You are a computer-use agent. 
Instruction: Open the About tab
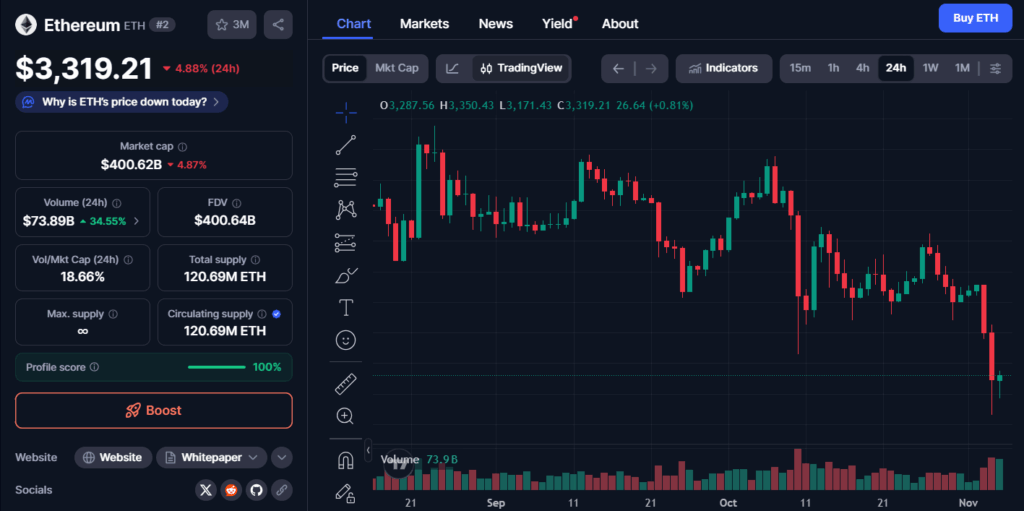point(620,24)
